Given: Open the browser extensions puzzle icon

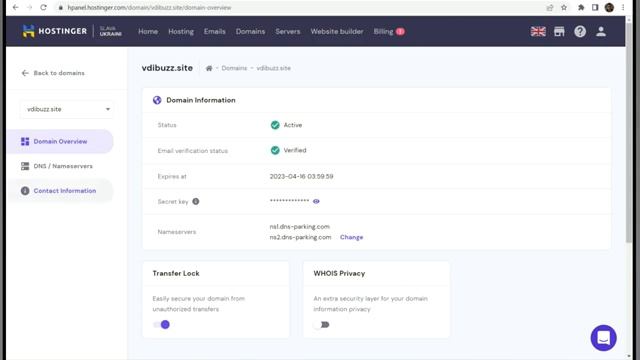Looking at the screenshot, I should [581, 7].
